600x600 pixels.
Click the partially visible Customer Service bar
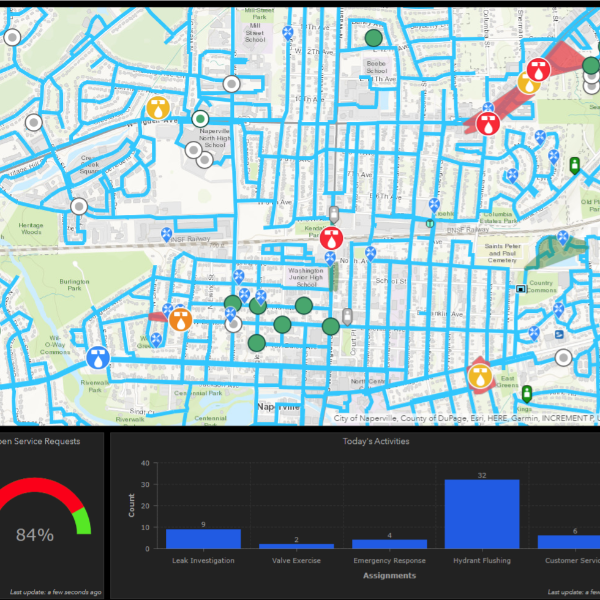(569, 542)
